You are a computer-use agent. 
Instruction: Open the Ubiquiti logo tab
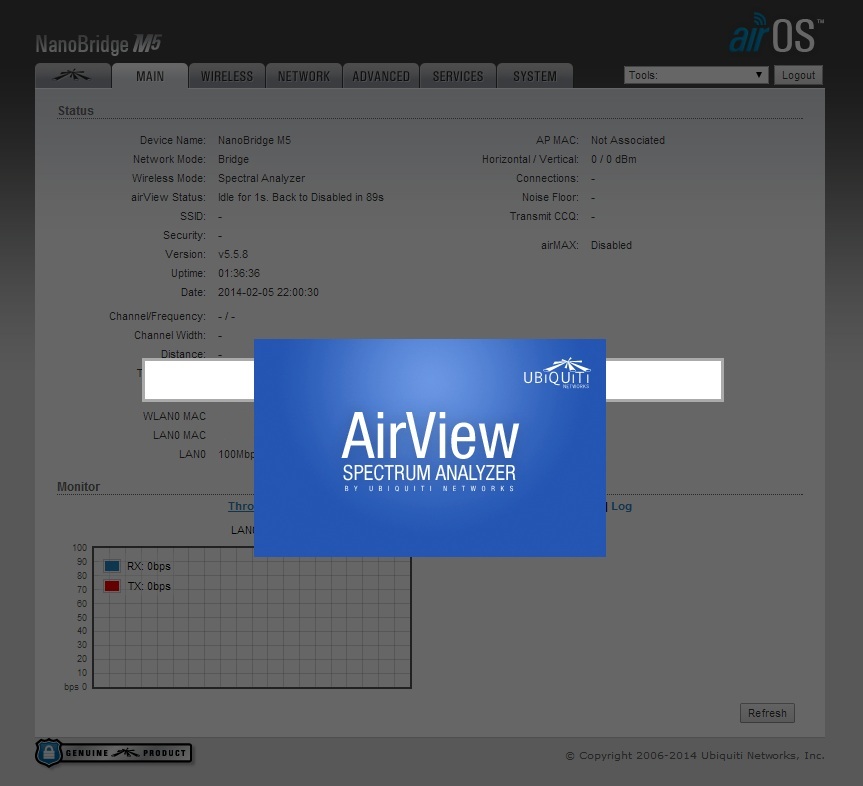tap(73, 76)
